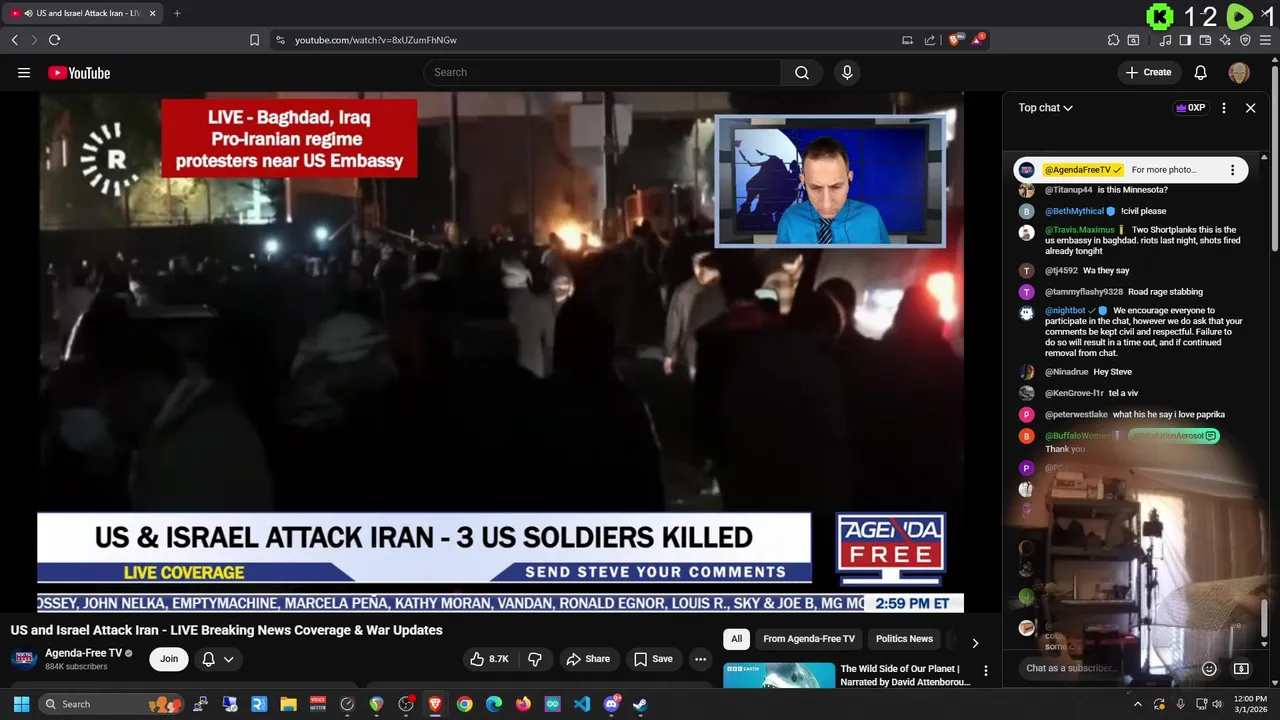Toggle browser sidebar panel icon
Screen dimensions: 1280x720
[1185, 40]
